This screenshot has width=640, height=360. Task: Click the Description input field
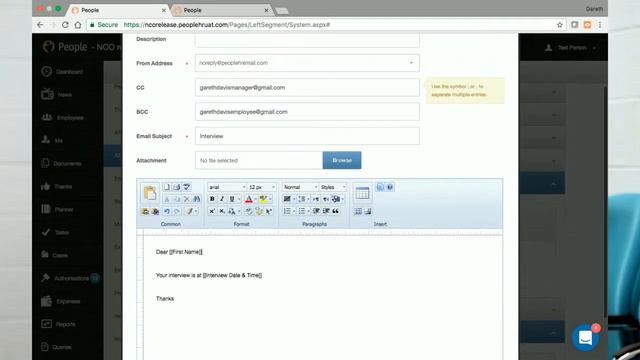pyautogui.click(x=307, y=40)
